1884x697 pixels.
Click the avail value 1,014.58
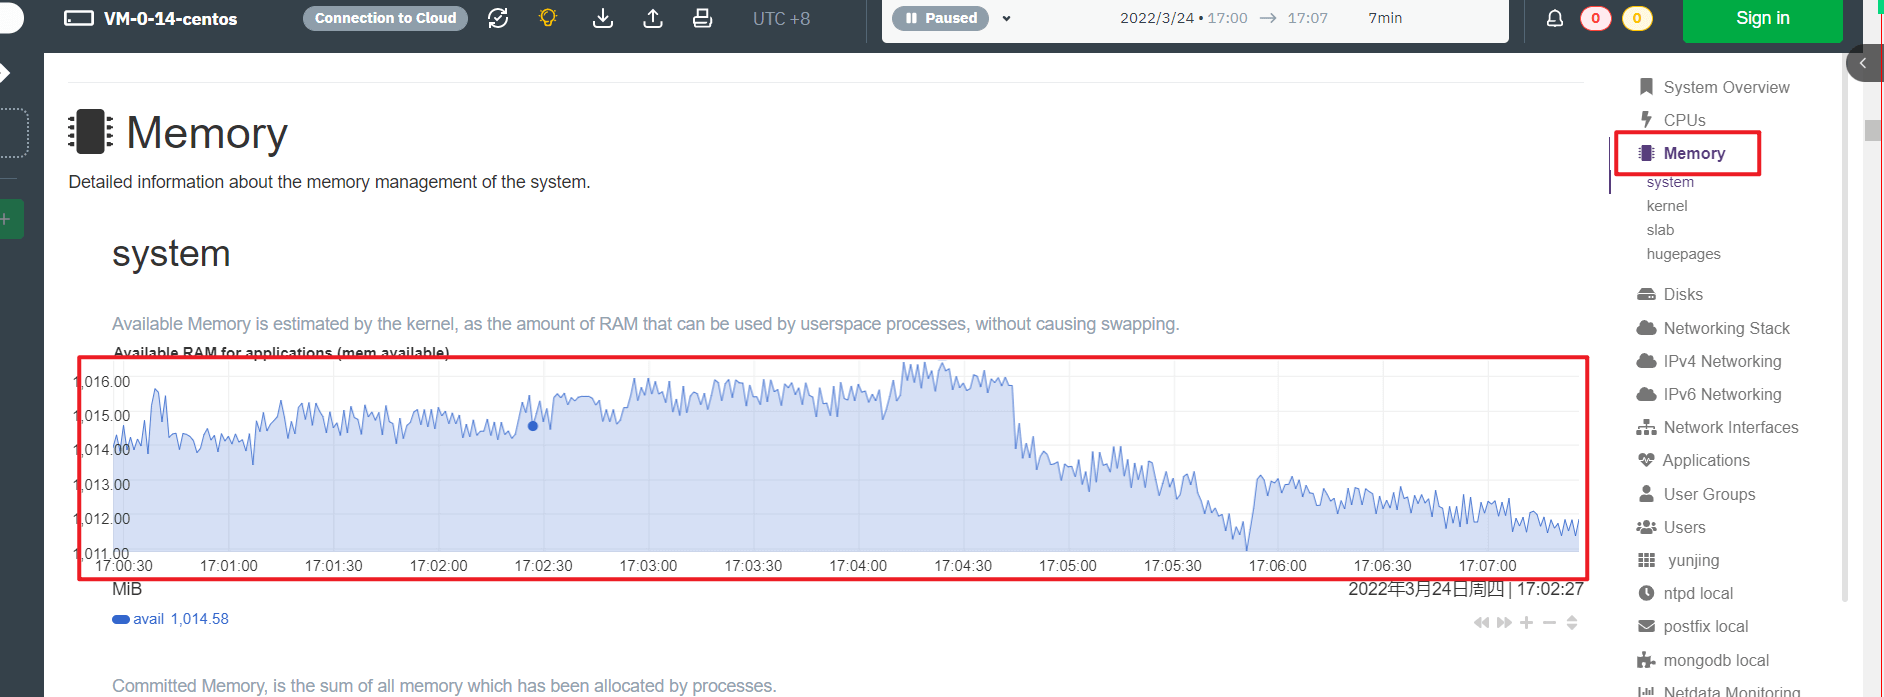click(x=200, y=619)
